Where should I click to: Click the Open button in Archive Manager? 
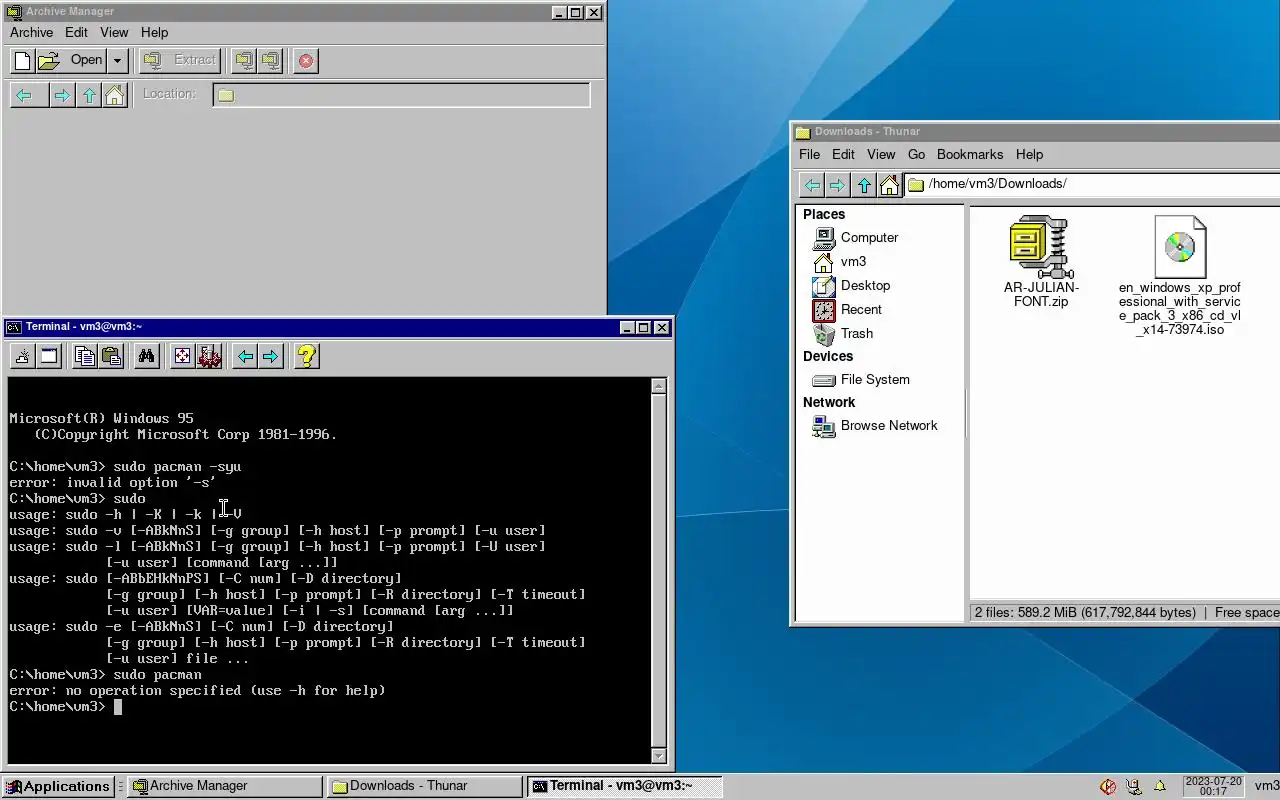(71, 60)
